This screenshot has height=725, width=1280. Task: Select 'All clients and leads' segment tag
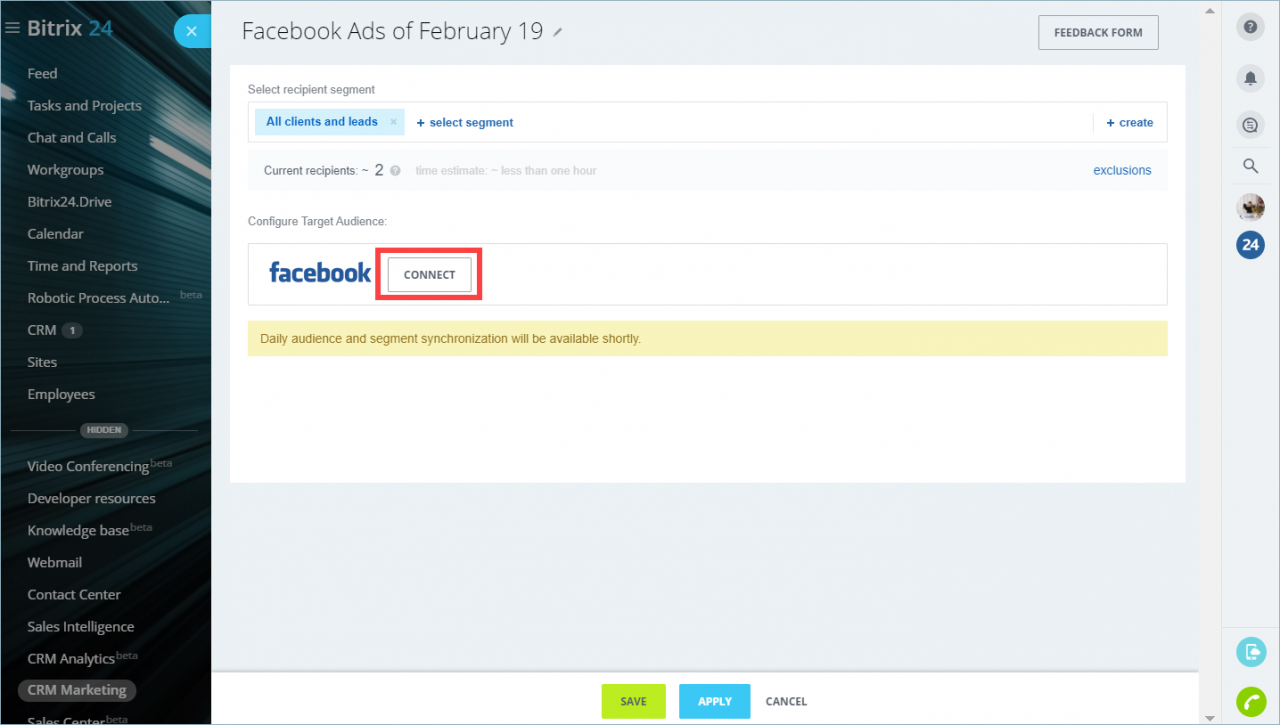point(322,122)
